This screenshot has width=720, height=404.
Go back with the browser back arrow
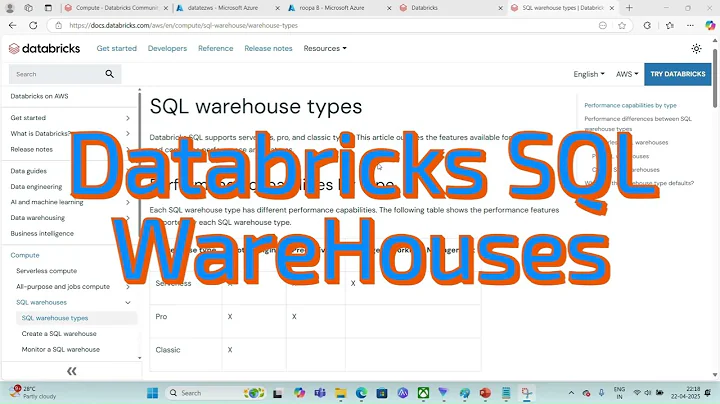point(12,25)
